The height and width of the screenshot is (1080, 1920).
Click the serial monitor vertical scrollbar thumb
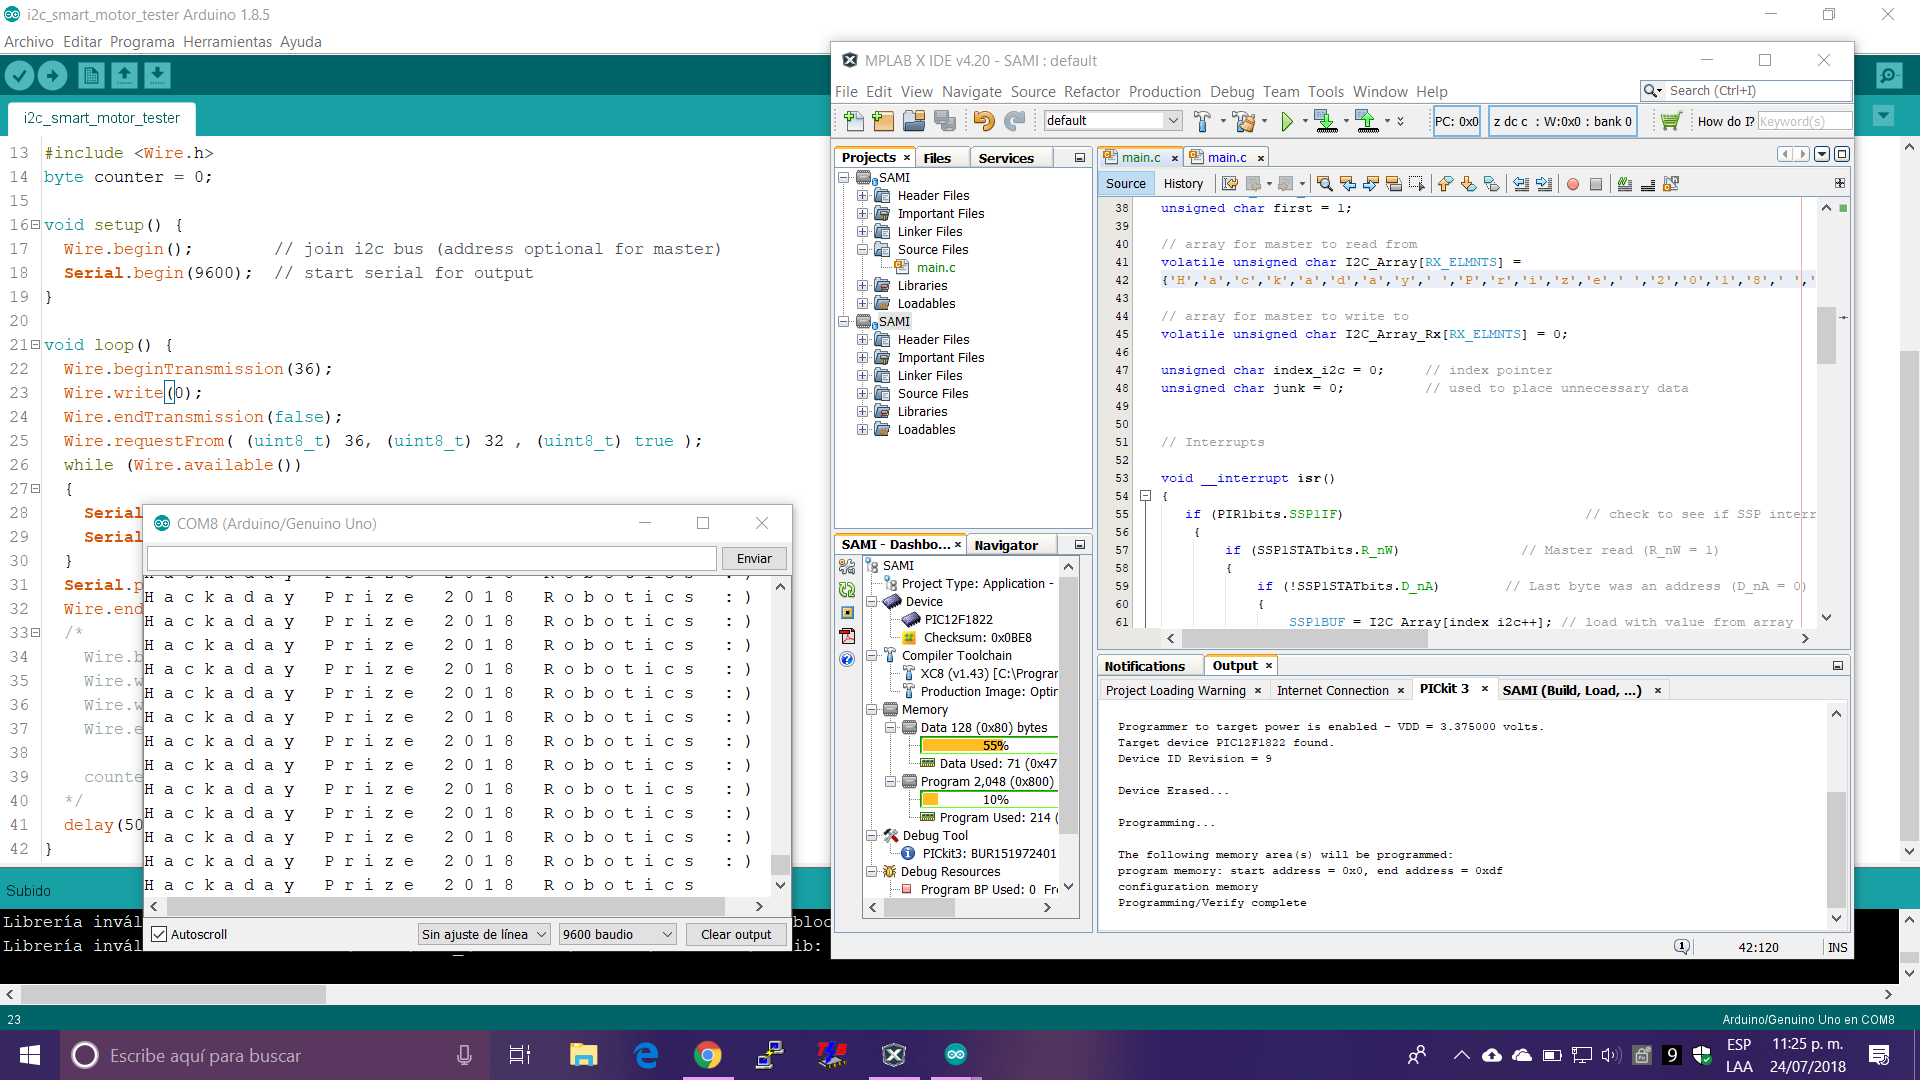[x=780, y=864]
